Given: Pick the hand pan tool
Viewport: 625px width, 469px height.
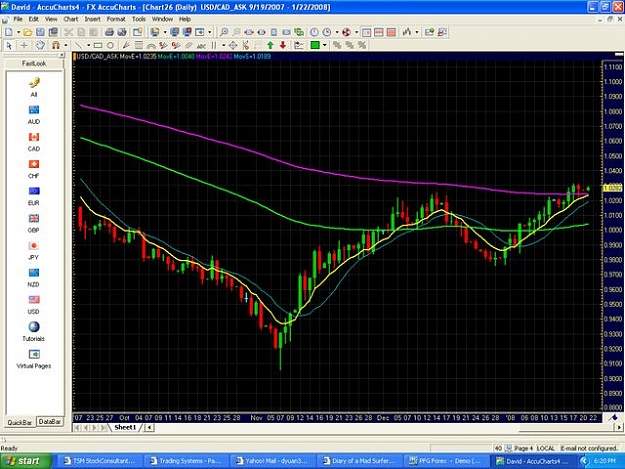Looking at the screenshot, I should (x=40, y=45).
